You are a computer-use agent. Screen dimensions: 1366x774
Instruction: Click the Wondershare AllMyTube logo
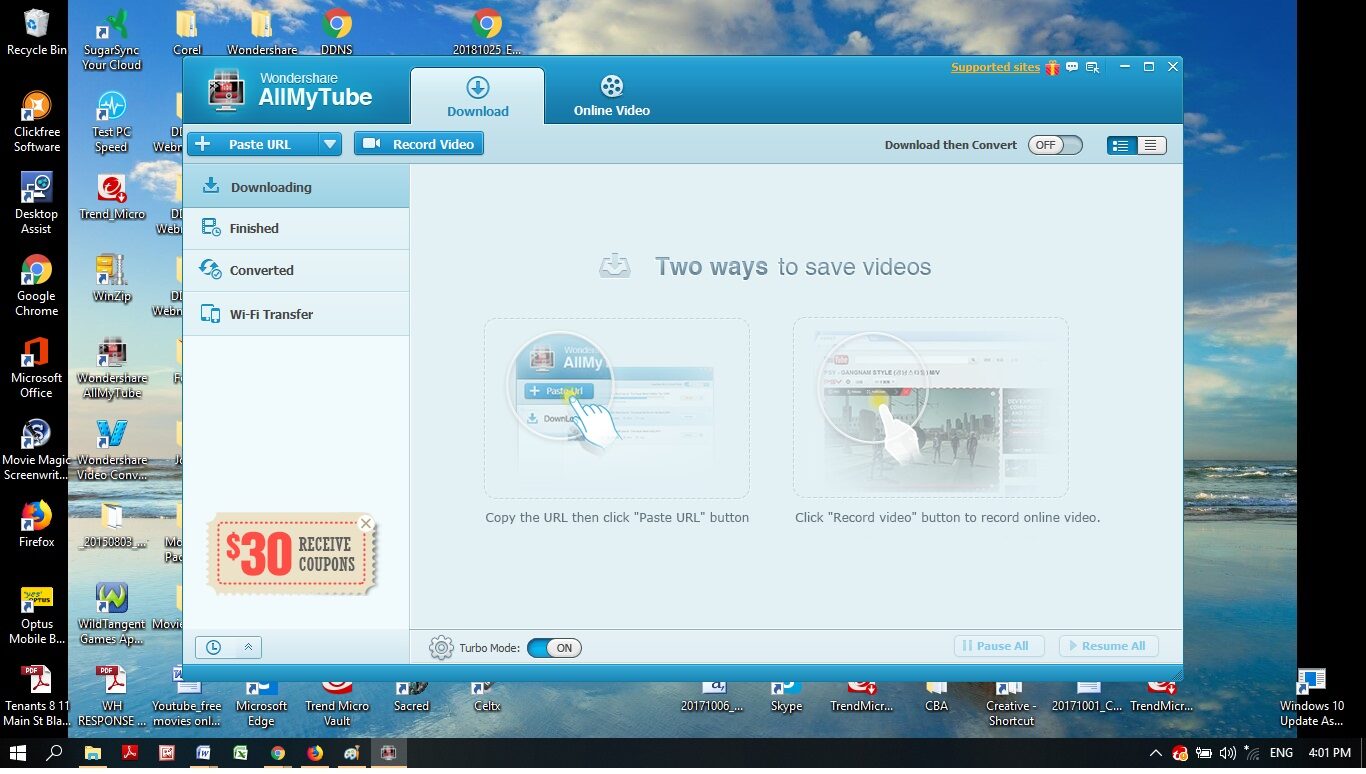coord(290,90)
